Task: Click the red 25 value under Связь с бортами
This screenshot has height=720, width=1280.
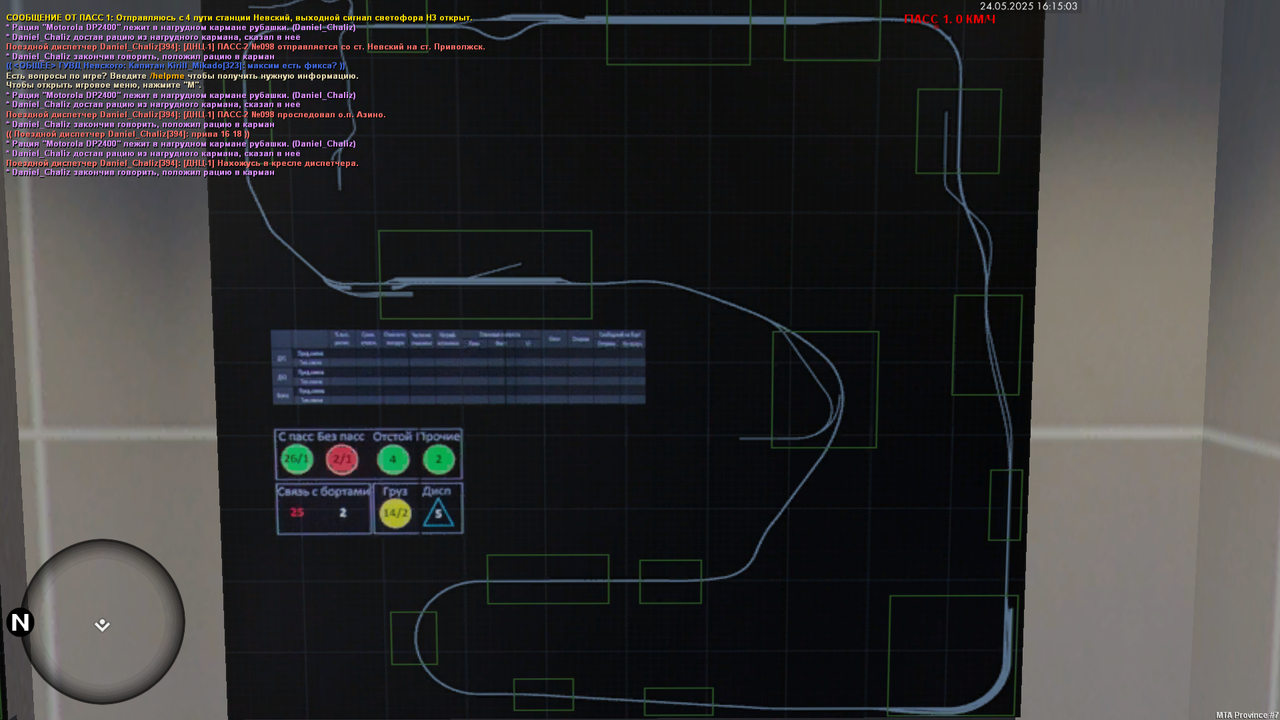Action: (297, 513)
